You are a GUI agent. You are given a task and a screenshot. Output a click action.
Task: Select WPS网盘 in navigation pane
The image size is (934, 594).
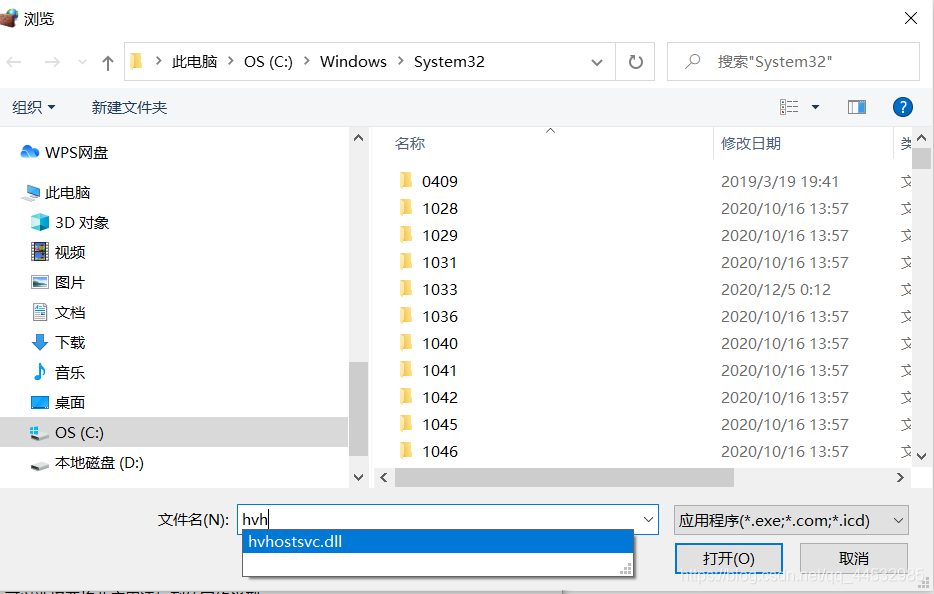tap(64, 153)
